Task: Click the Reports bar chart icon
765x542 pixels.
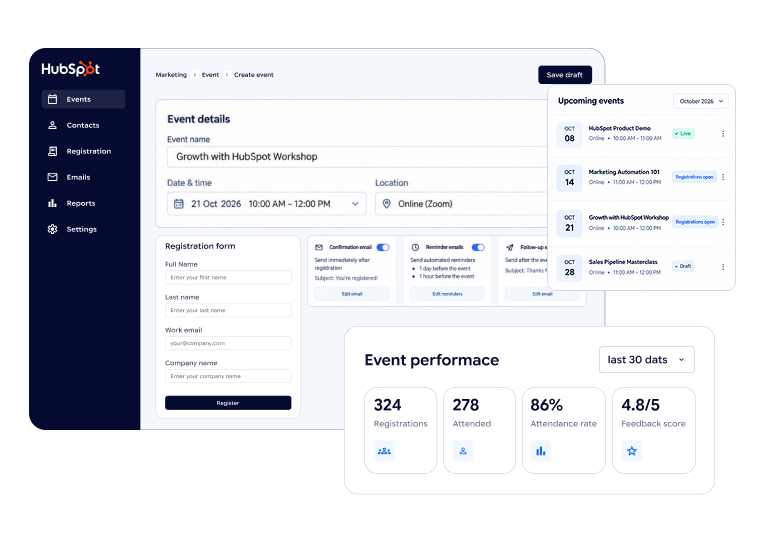Action: click(x=52, y=203)
